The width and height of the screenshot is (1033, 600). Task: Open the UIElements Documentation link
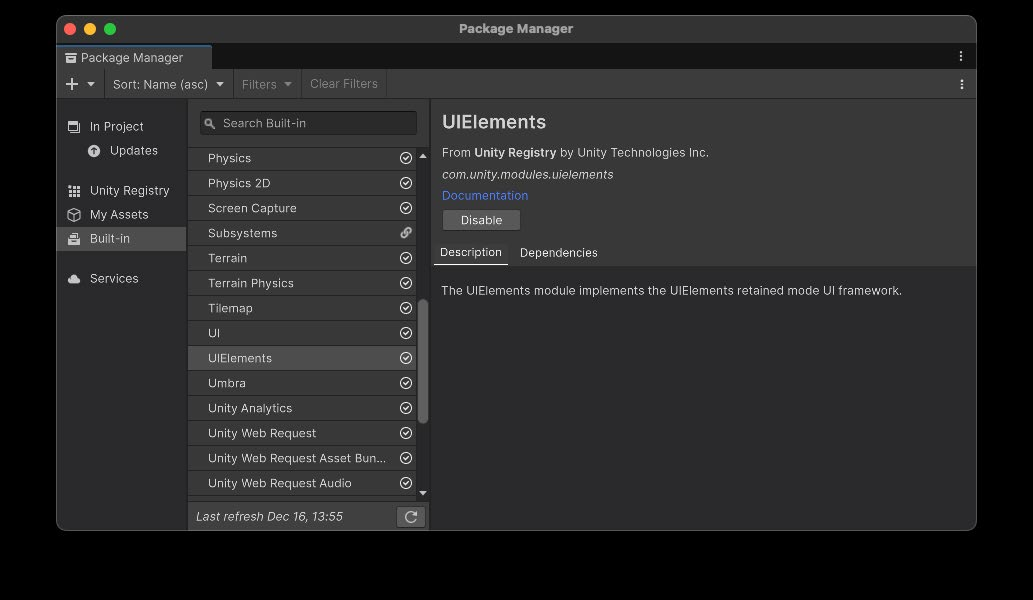coord(485,196)
